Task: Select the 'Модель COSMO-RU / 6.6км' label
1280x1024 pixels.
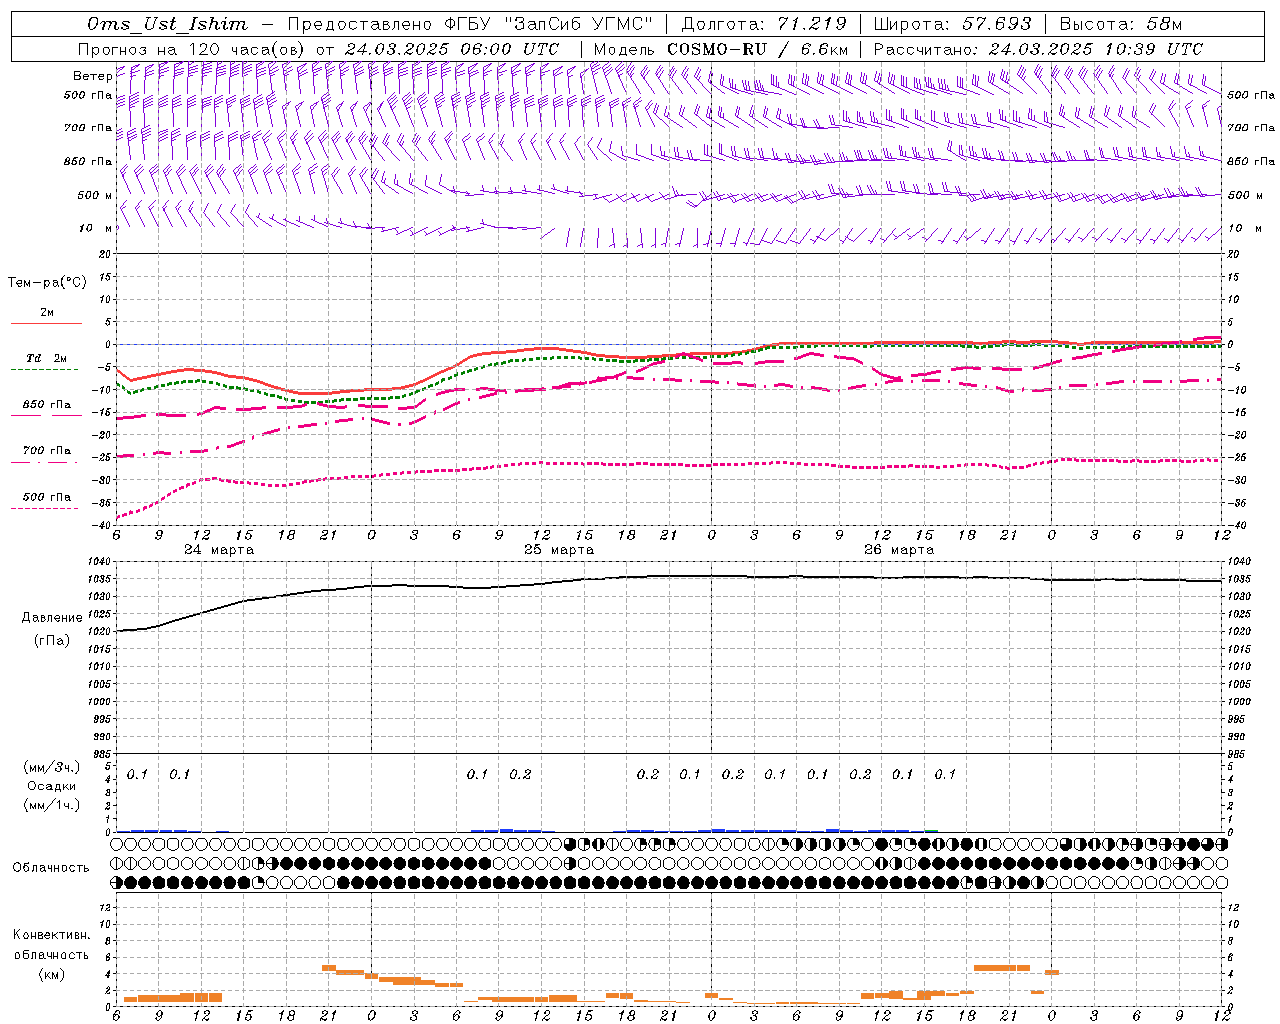Action: (x=721, y=49)
